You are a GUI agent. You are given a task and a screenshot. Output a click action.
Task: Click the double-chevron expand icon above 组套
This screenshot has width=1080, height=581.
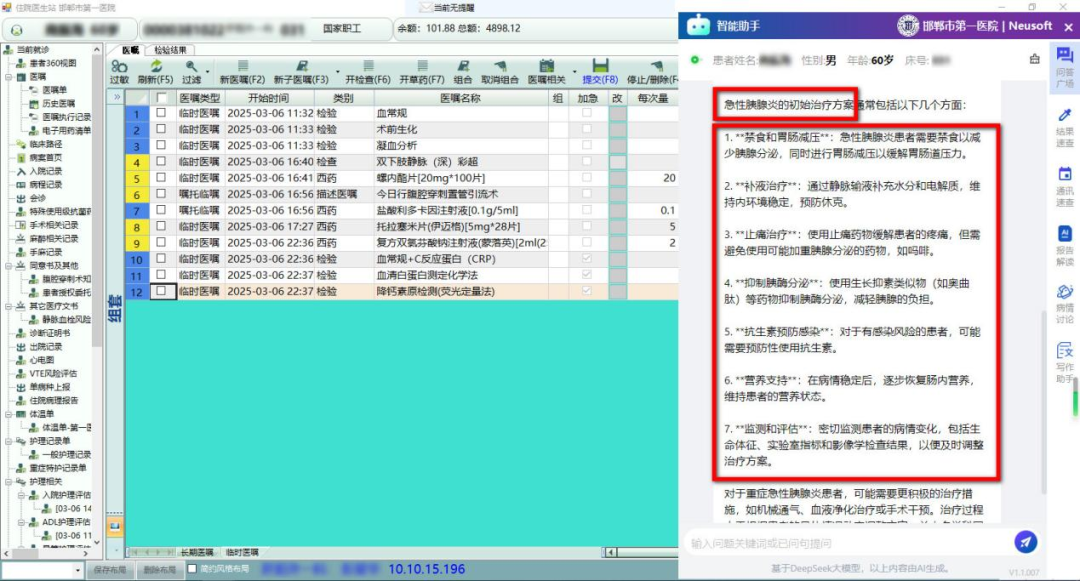117,97
